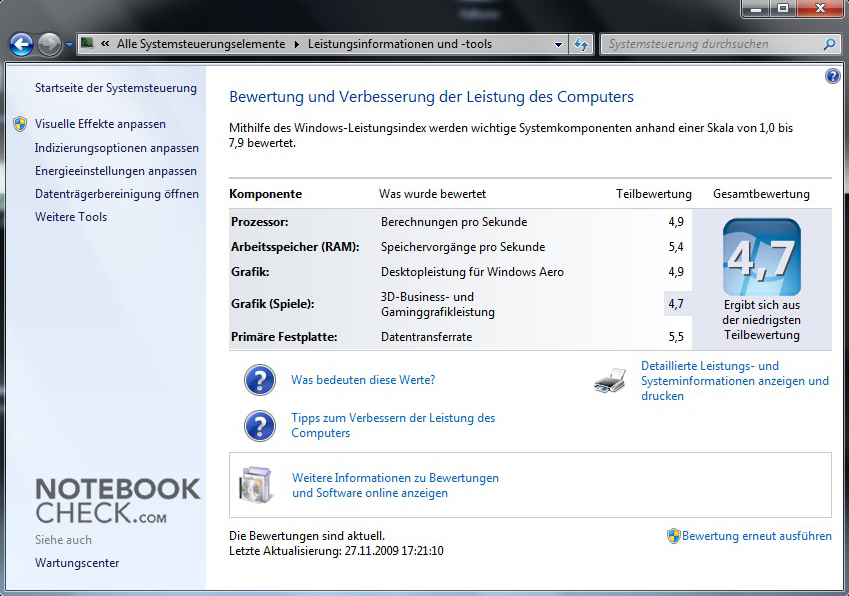Image resolution: width=849 pixels, height=596 pixels.
Task: Maximize the window
Action: coord(783,8)
